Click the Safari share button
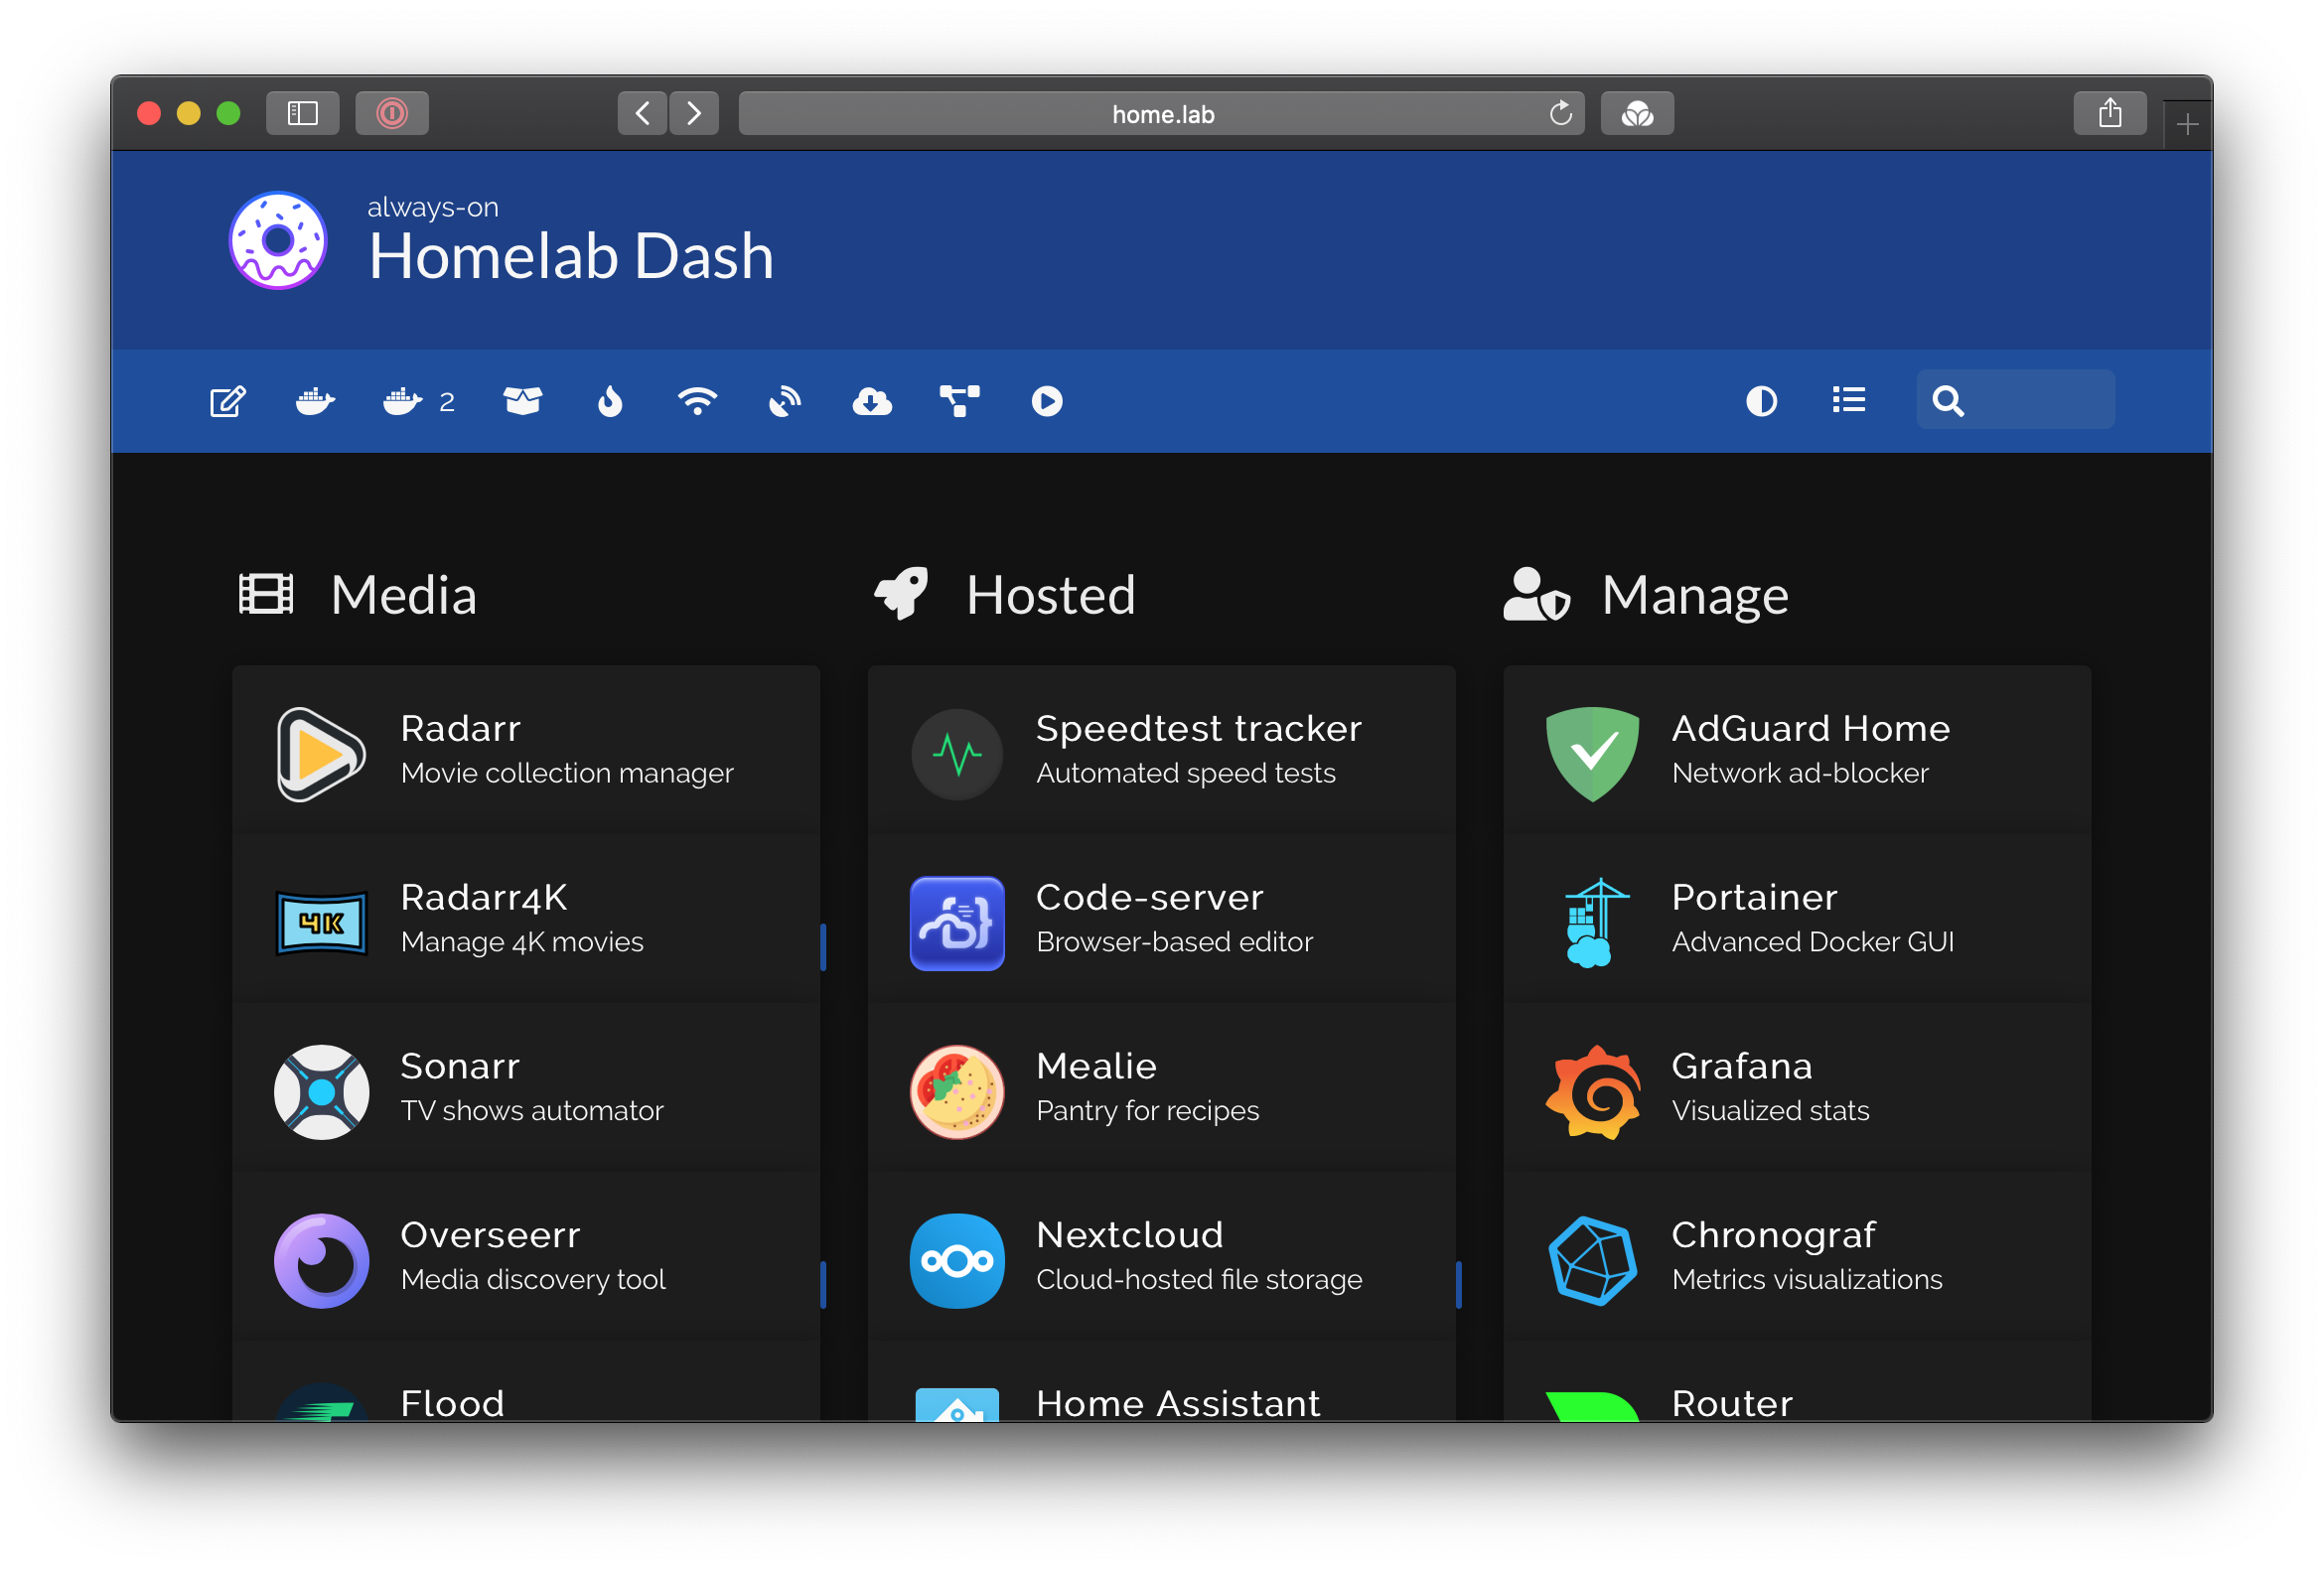The image size is (2324, 1569). point(2109,113)
